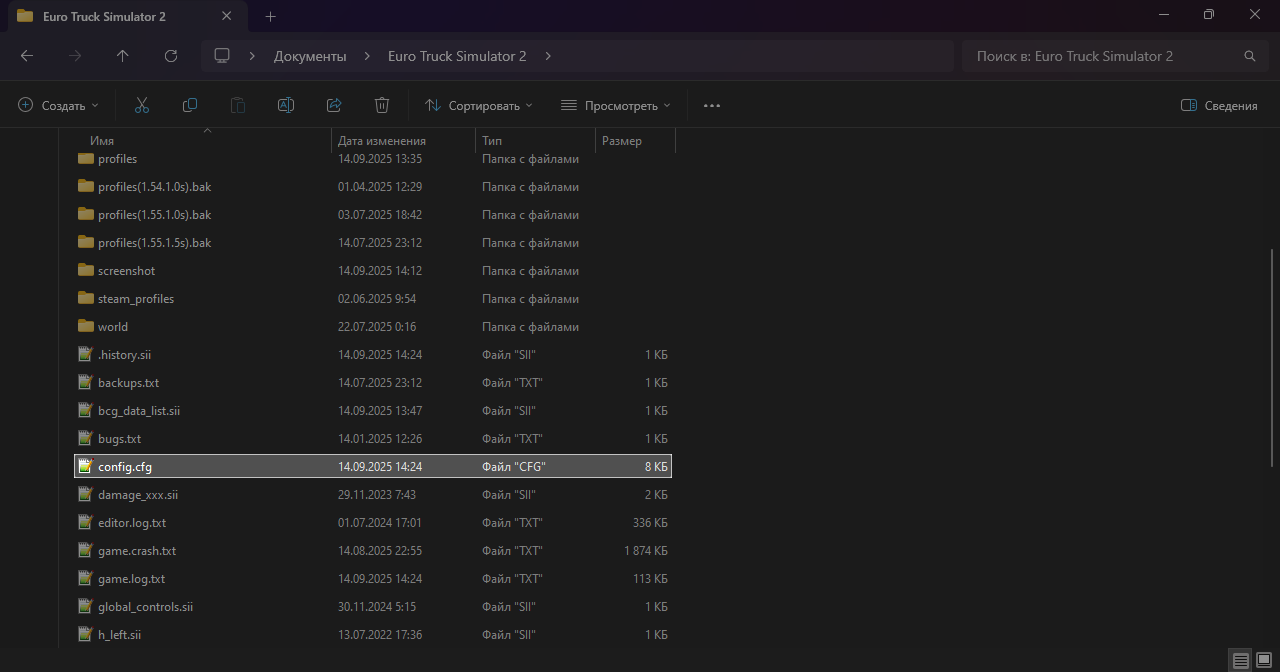This screenshot has width=1280, height=672.
Task: Switch to large thumbnails view in the status bar
Action: 1264,660
